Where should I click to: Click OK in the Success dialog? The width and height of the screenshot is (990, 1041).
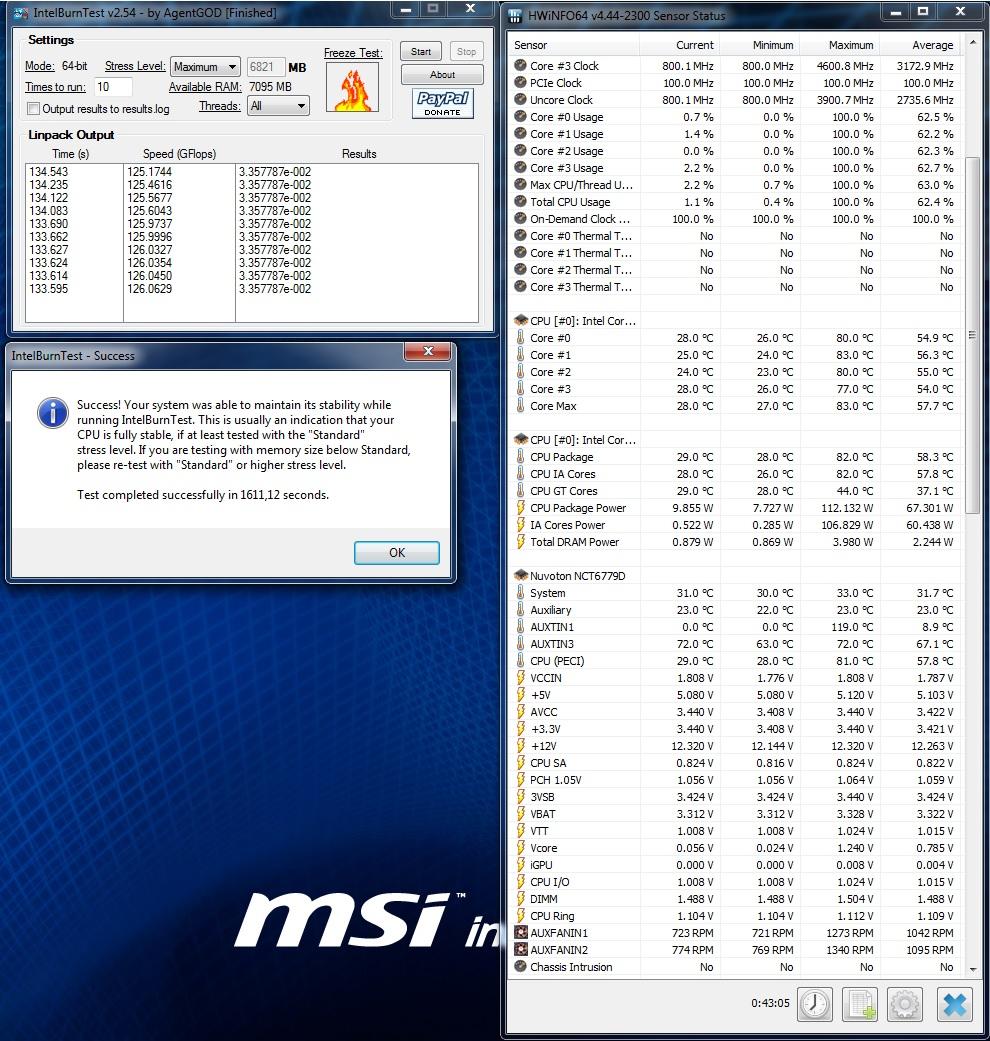[x=396, y=552]
